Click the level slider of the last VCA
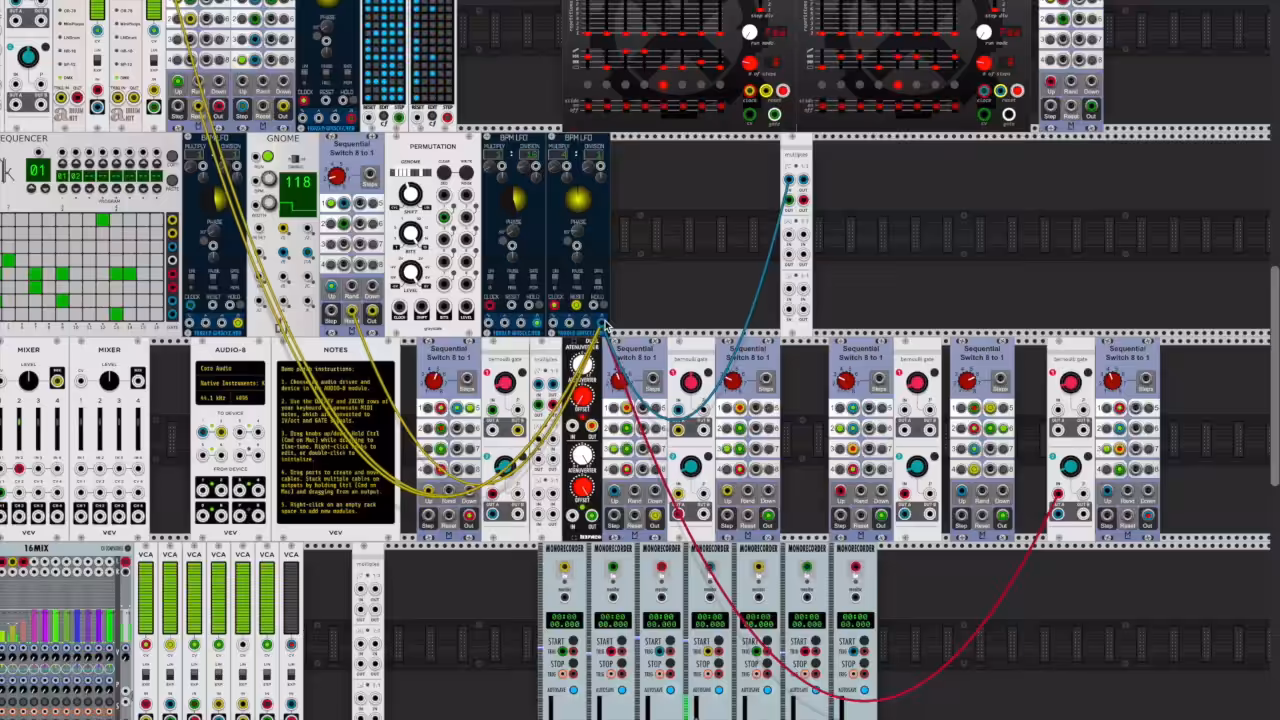Viewport: 1280px width, 720px height. [290, 597]
